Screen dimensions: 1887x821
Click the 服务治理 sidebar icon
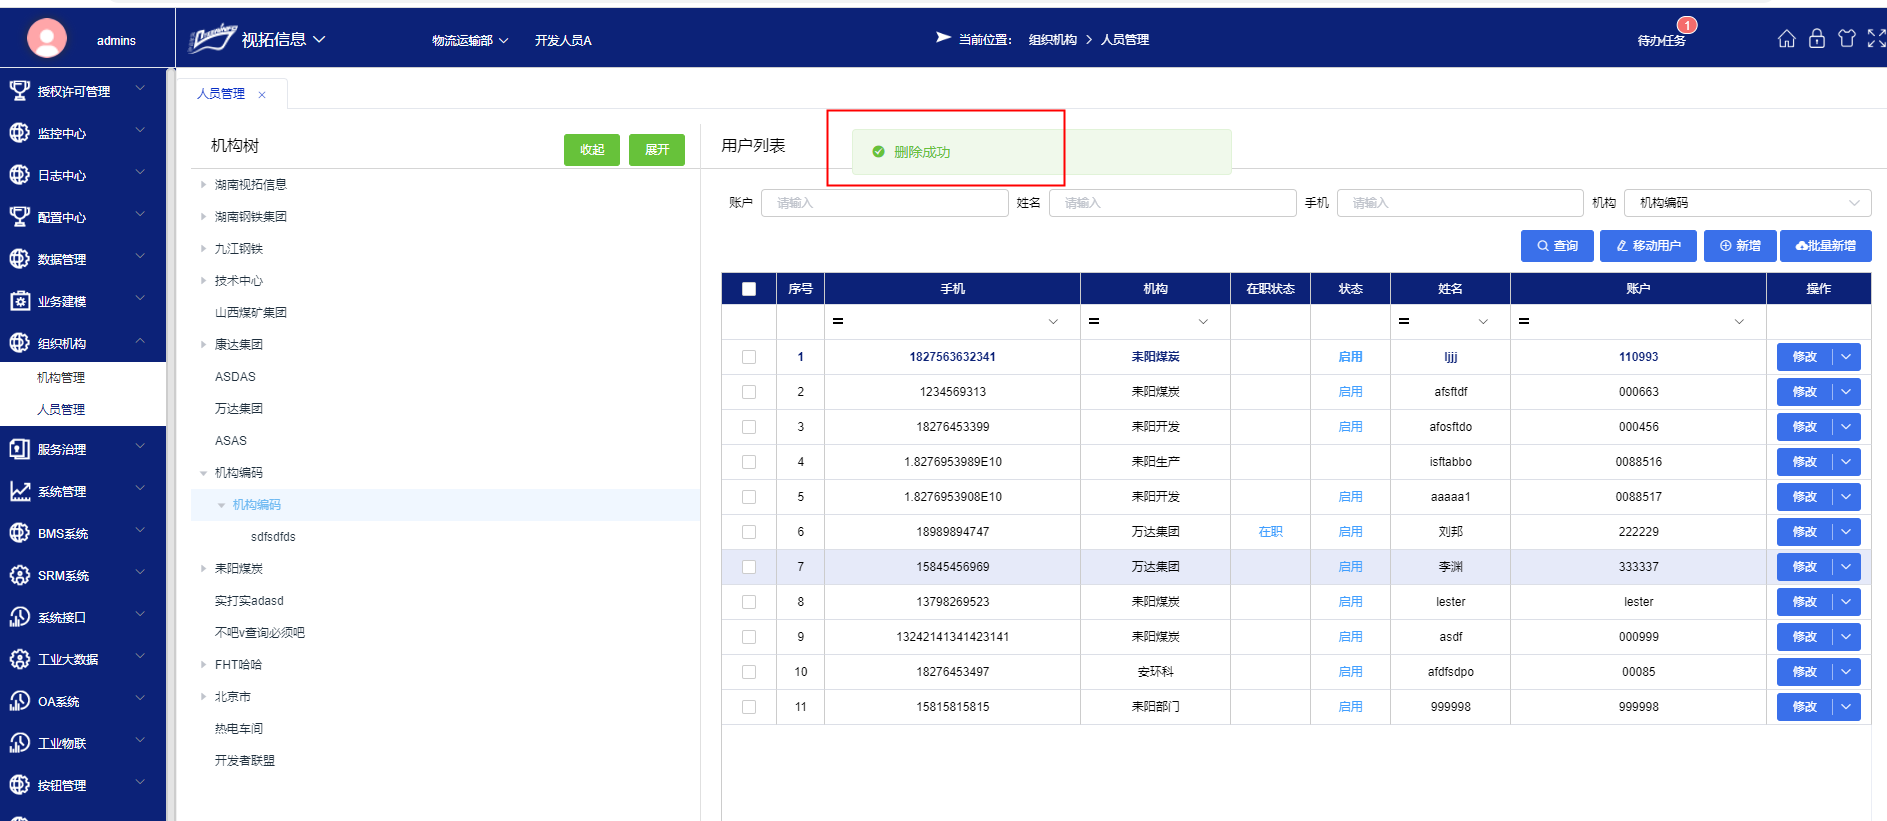tap(19, 449)
